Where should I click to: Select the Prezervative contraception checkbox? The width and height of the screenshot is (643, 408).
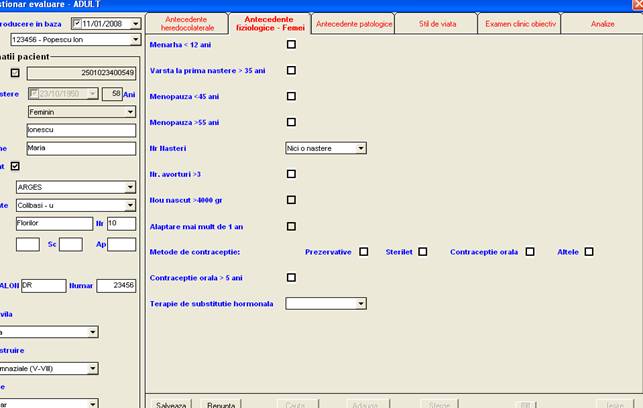tap(364, 252)
